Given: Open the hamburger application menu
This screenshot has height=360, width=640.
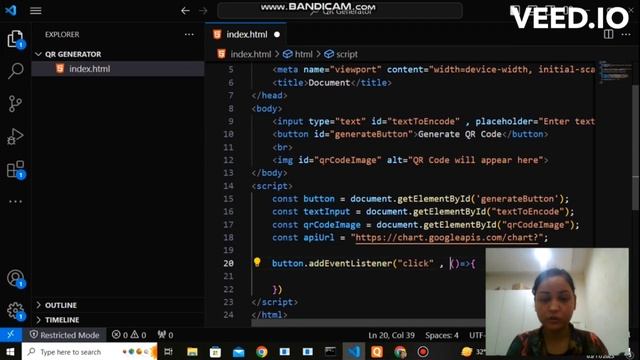Looking at the screenshot, I should click(x=36, y=11).
